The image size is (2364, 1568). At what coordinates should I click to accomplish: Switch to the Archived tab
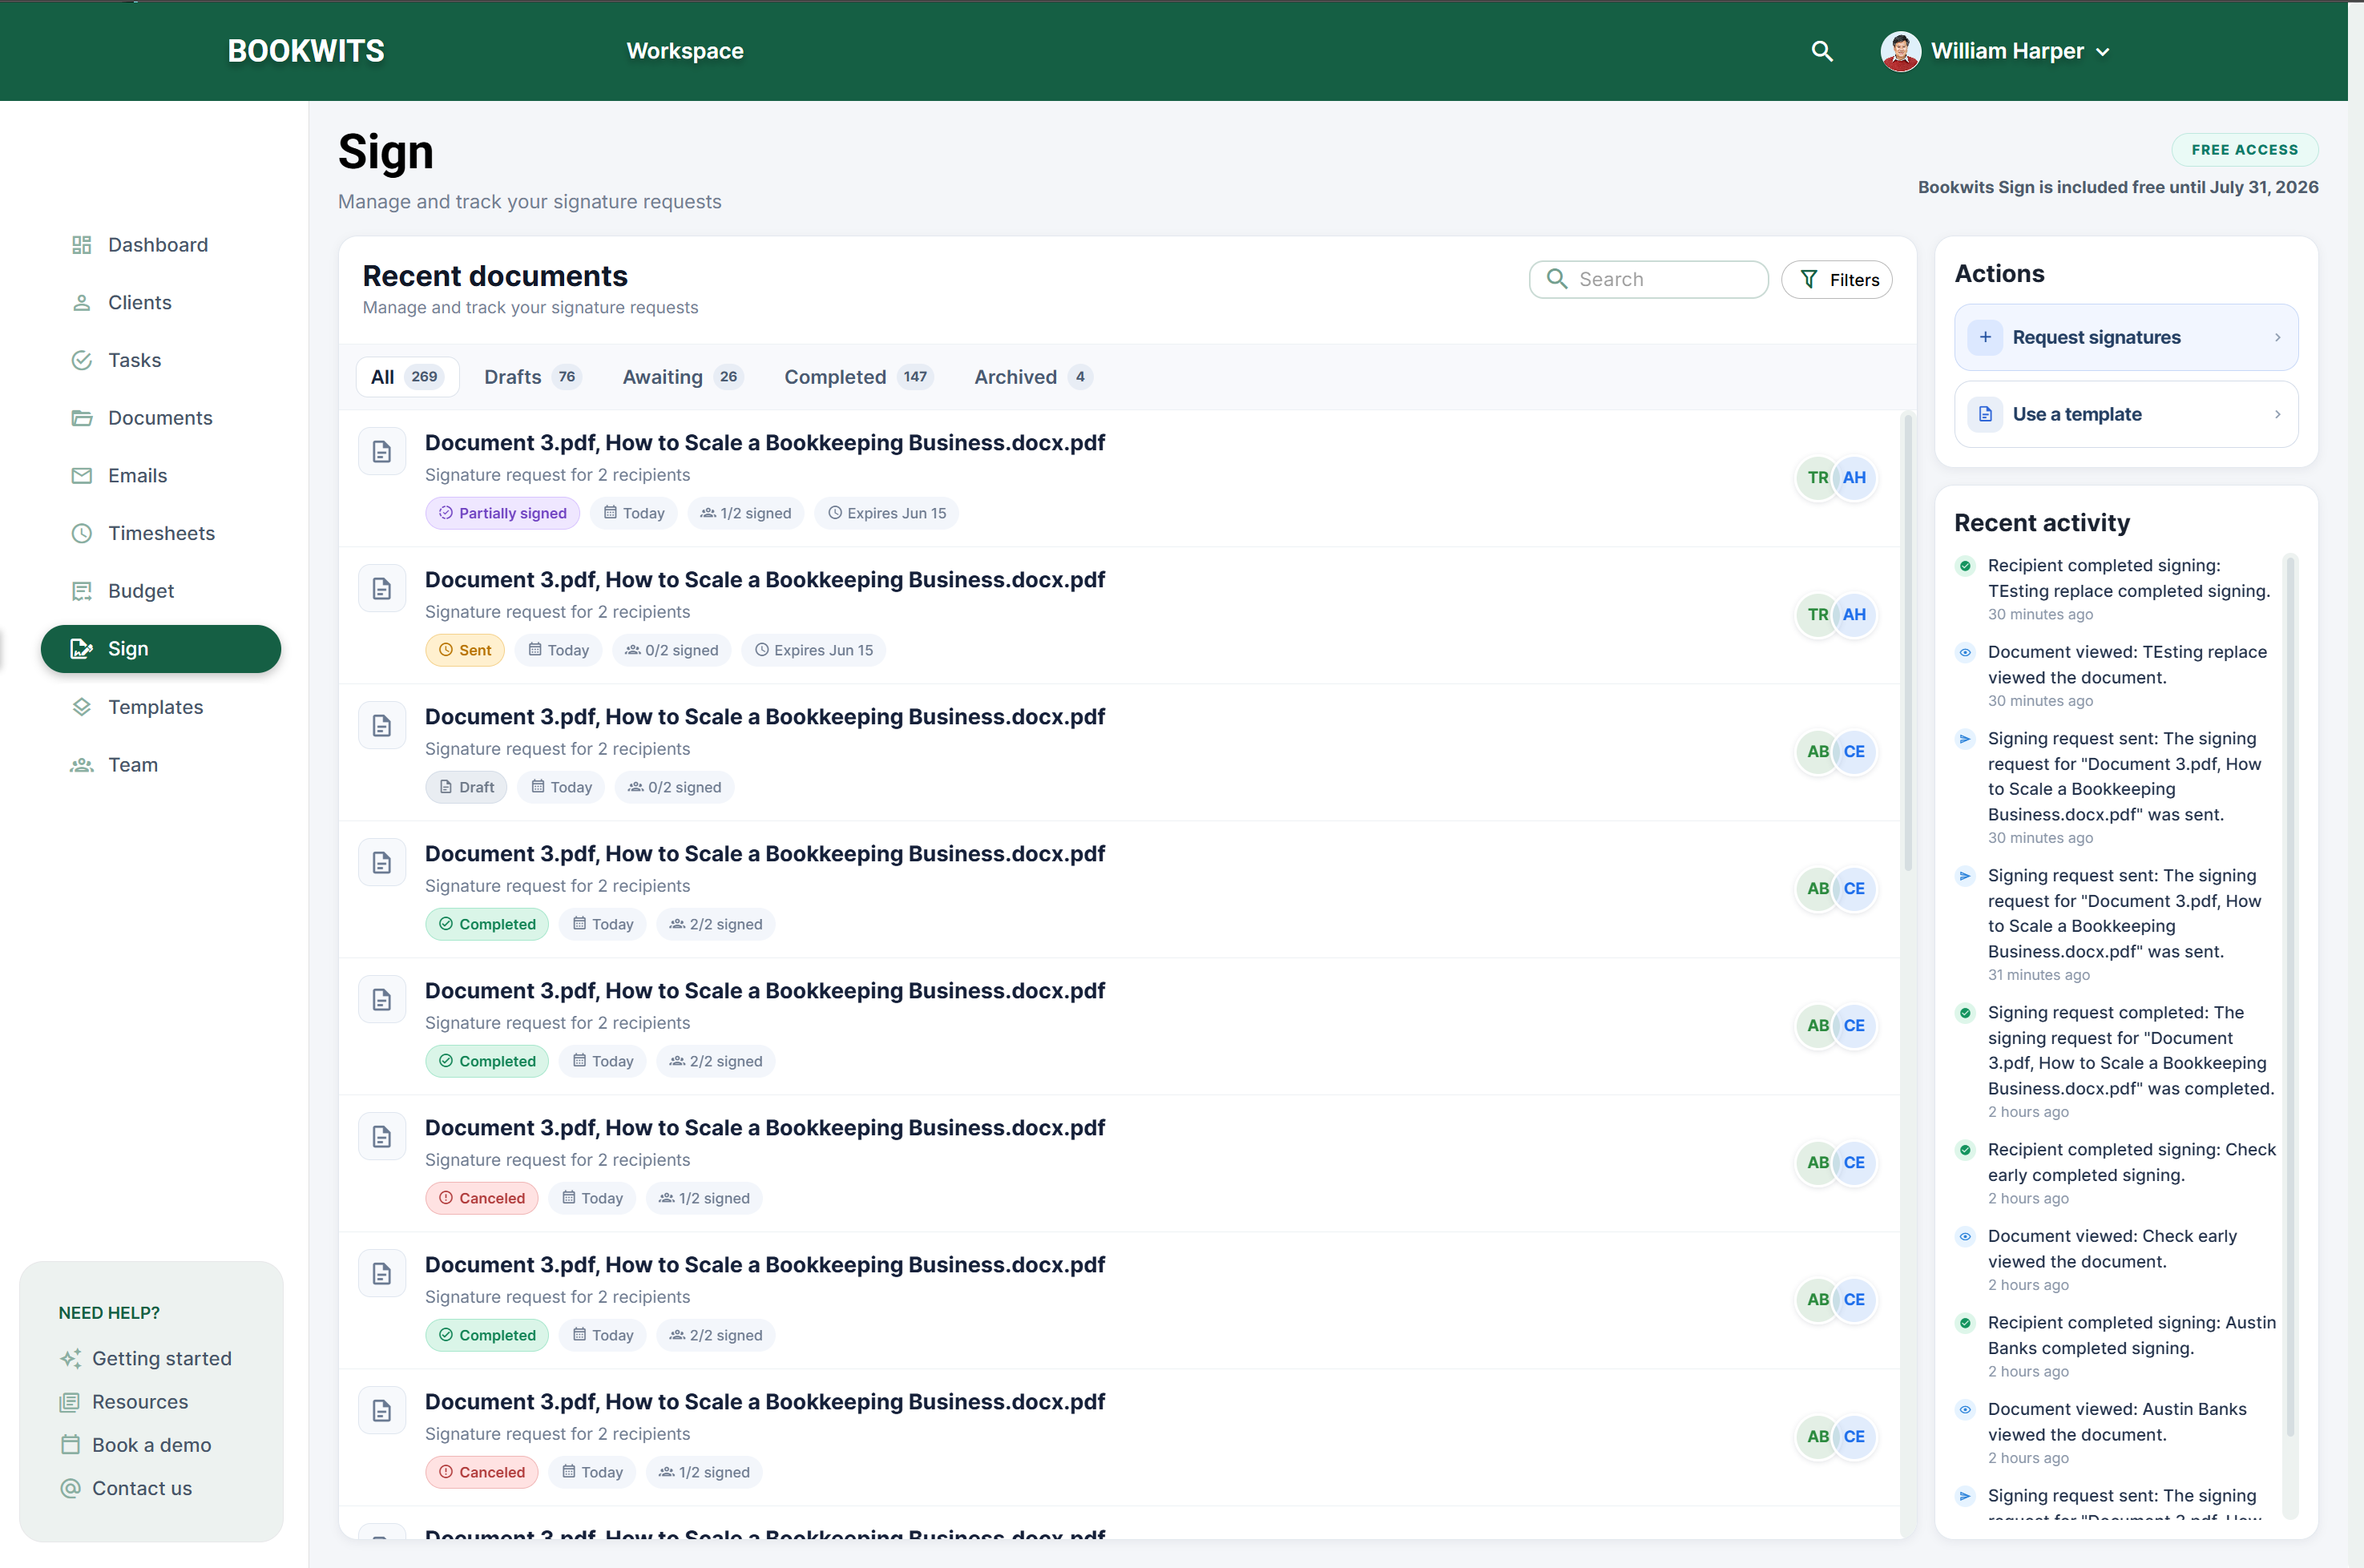(x=1033, y=377)
